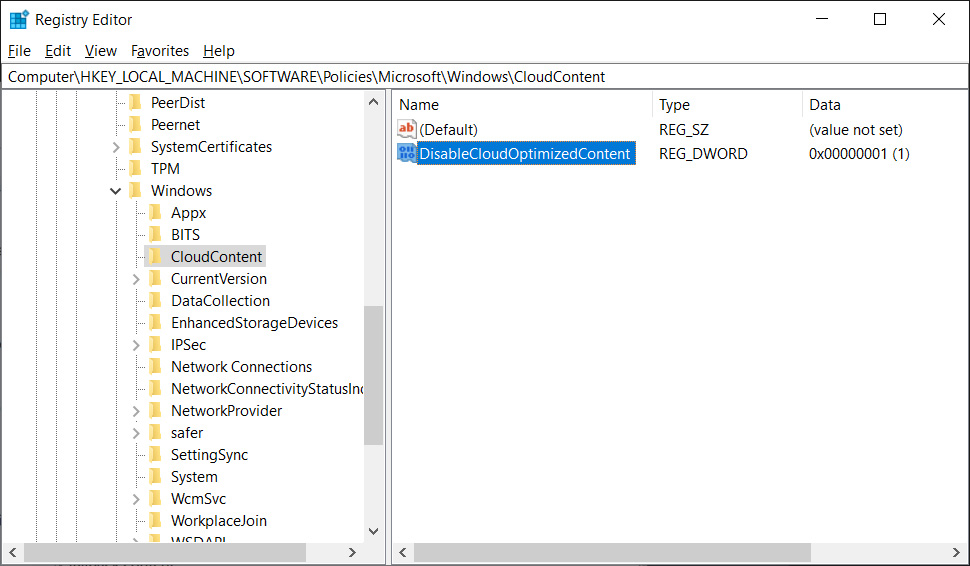Click the Data column header

(x=885, y=105)
